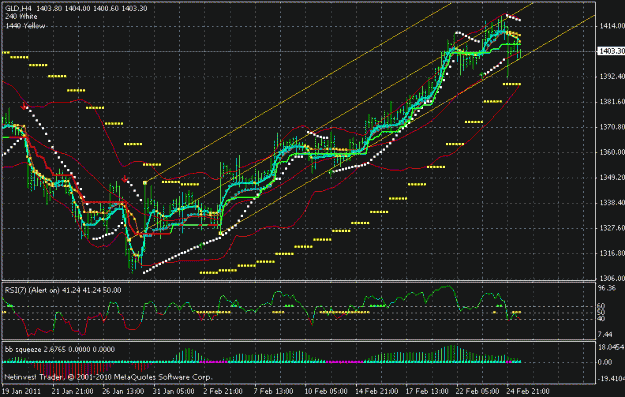Image resolution: width=625 pixels, height=397 pixels.
Task: Select the '240 White' label
Action: pos(21,17)
